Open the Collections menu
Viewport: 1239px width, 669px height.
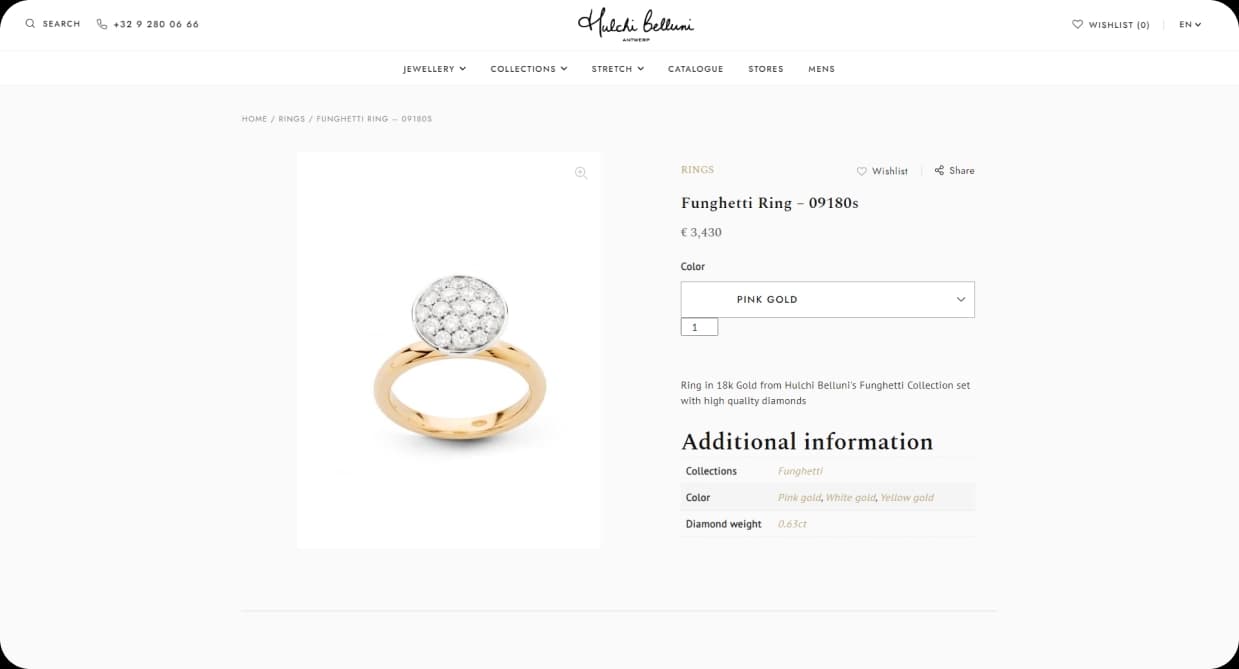tap(528, 69)
